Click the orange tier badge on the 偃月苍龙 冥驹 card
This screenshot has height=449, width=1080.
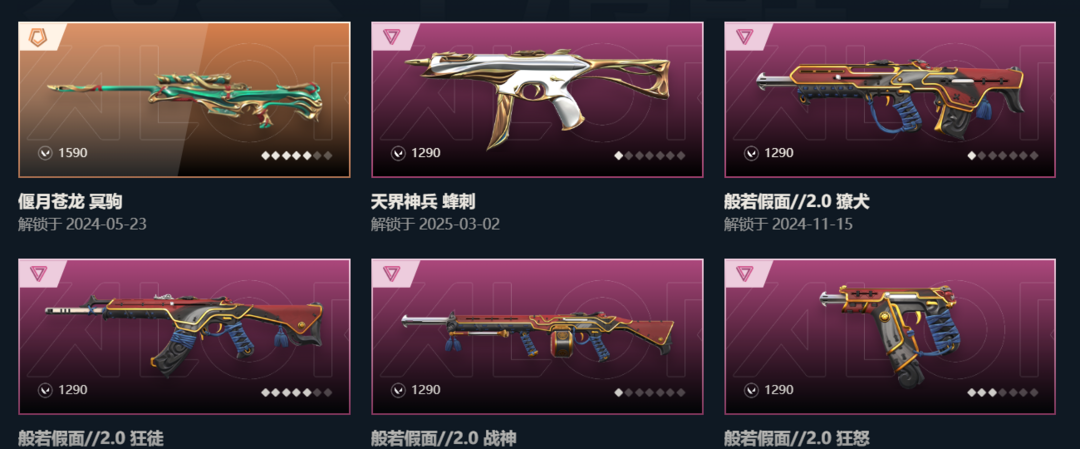click(x=37, y=36)
